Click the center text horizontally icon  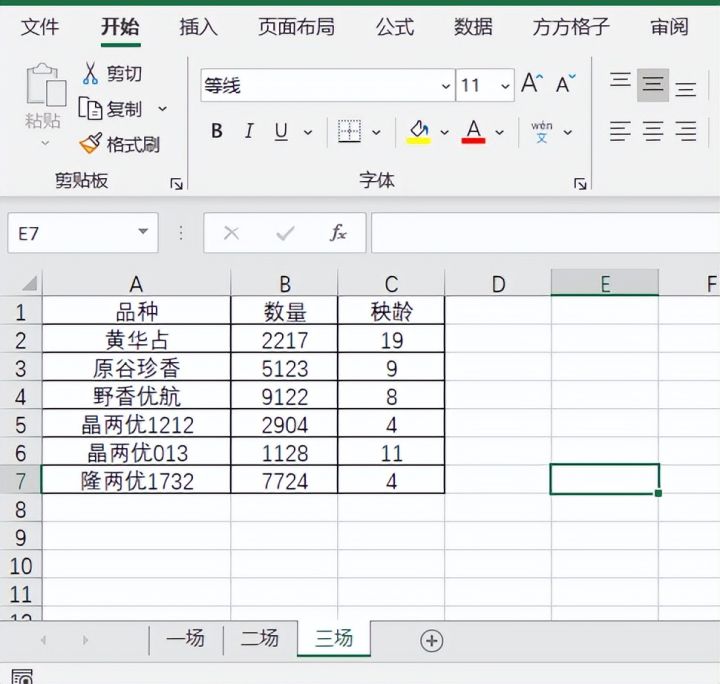pyautogui.click(x=653, y=131)
